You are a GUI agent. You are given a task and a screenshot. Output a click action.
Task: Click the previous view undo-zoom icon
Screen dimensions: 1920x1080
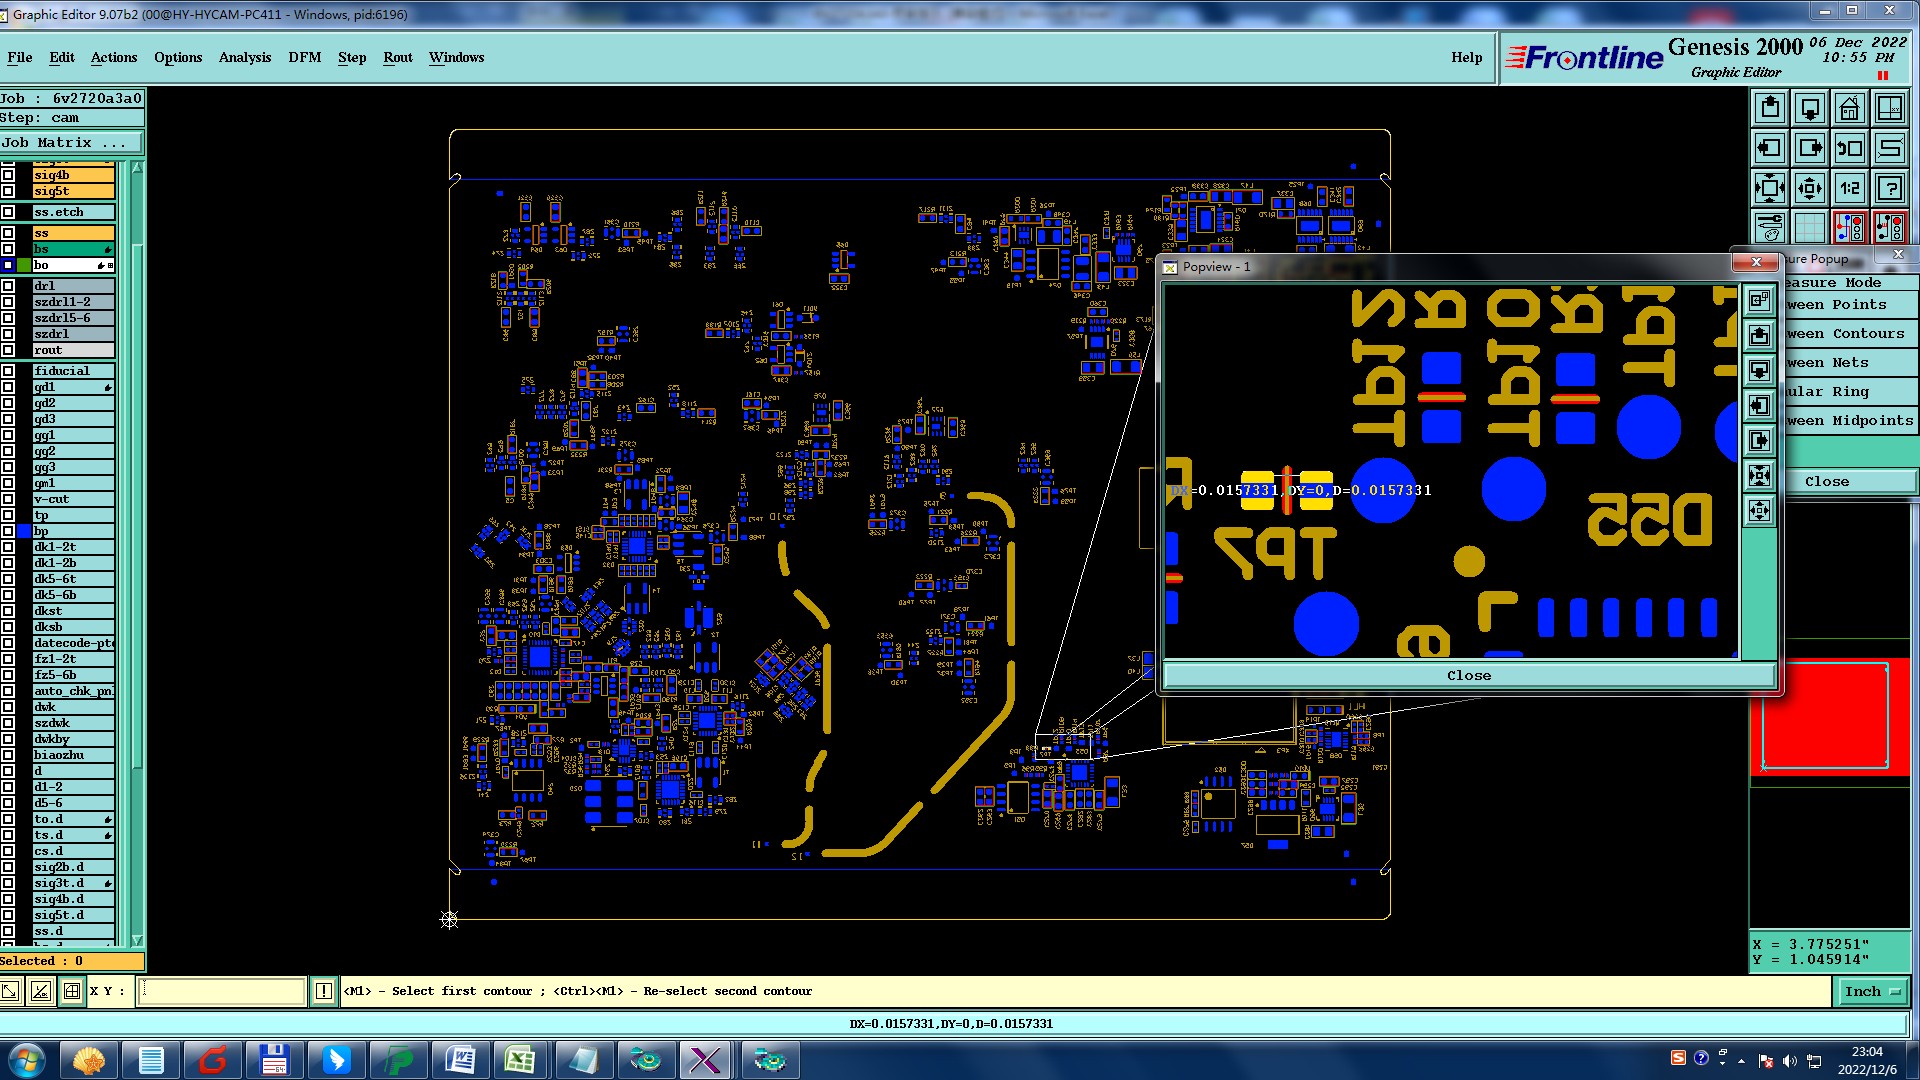pos(1849,148)
